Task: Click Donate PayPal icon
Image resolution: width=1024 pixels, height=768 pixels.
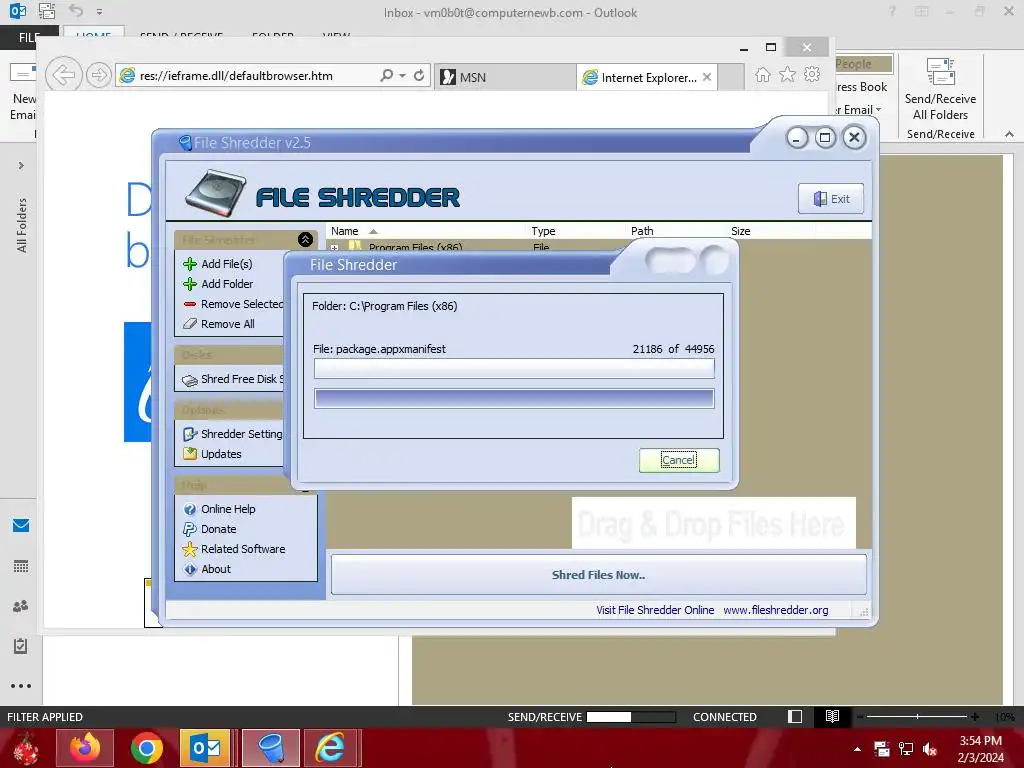Action: [x=190, y=529]
